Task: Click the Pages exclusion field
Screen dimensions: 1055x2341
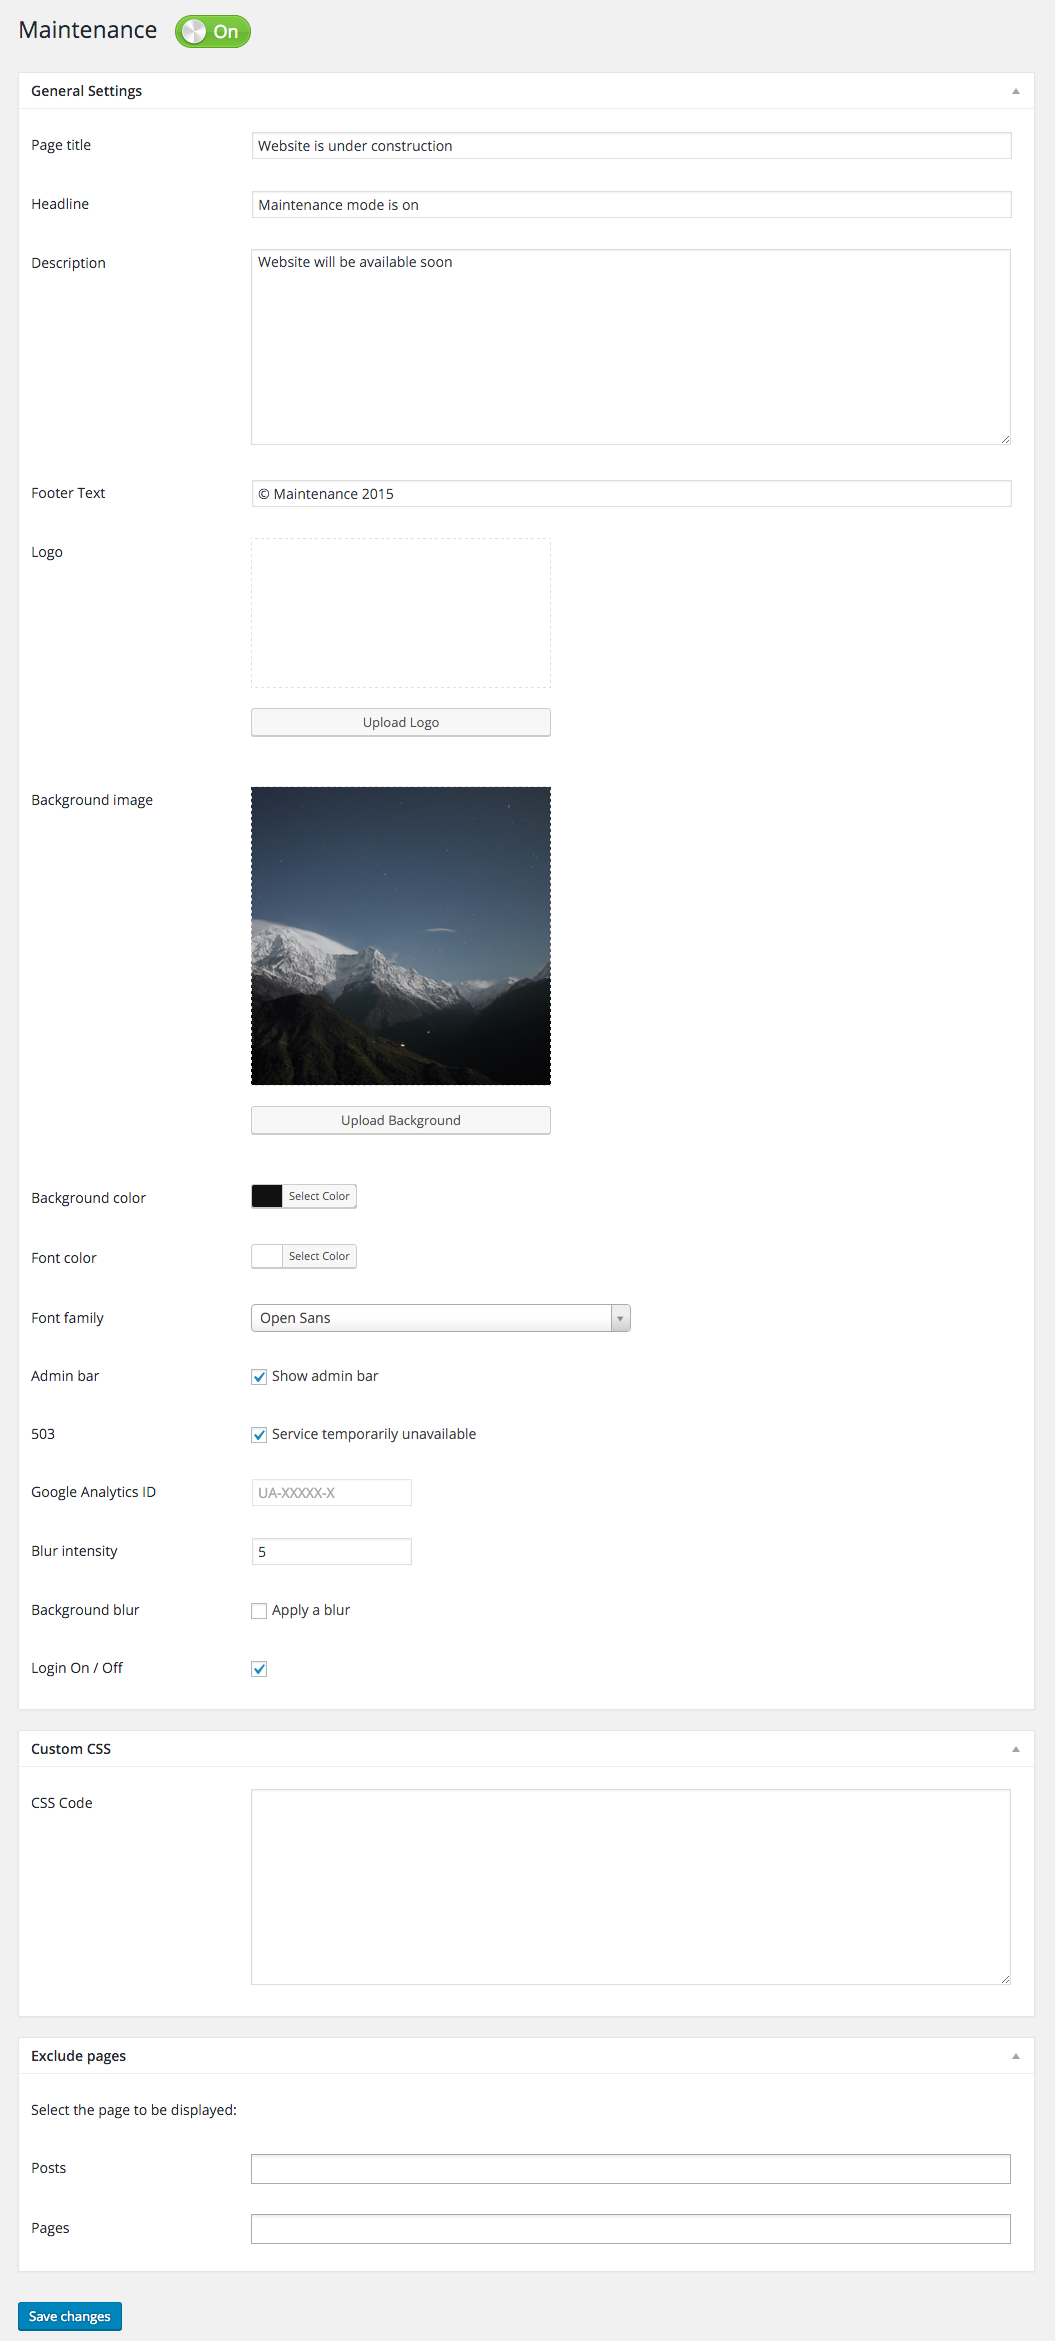Action: pyautogui.click(x=631, y=2229)
